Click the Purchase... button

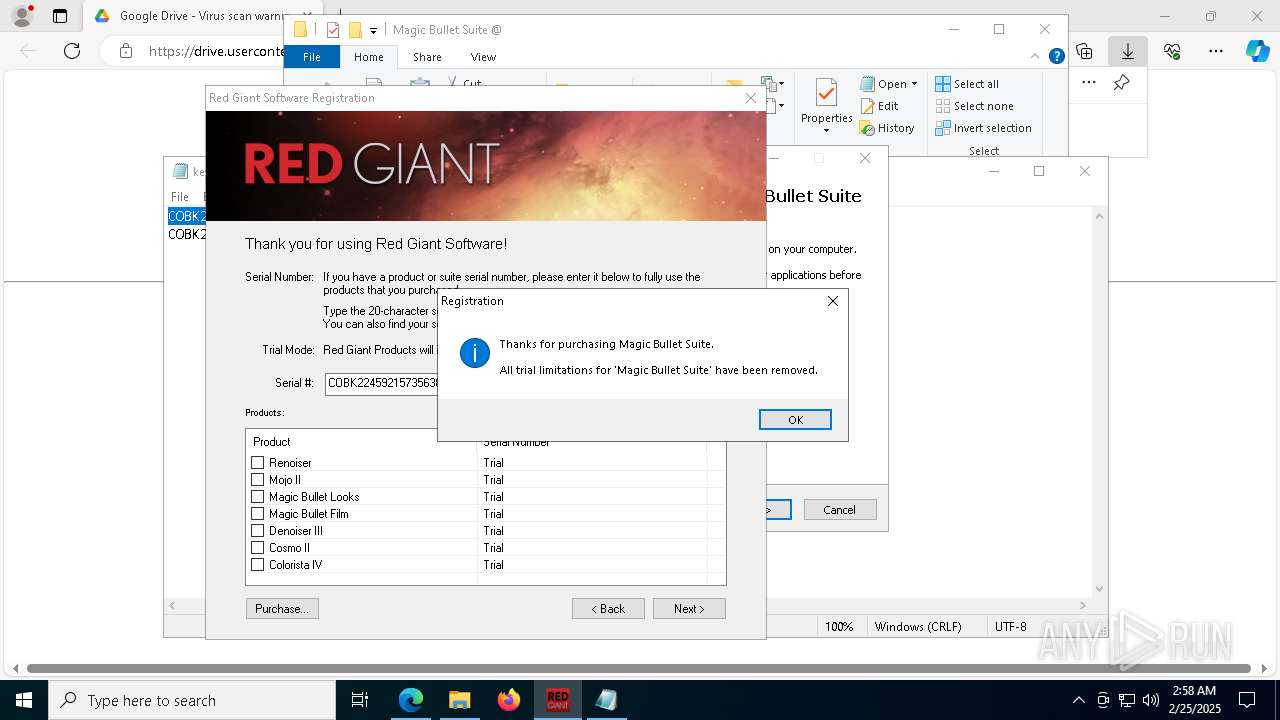(282, 609)
